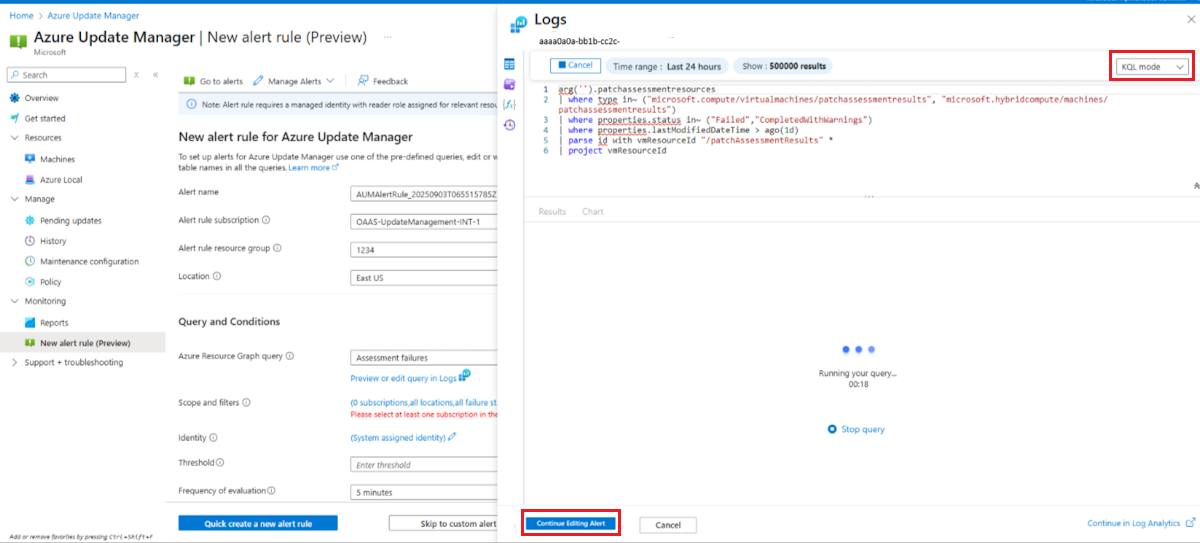Collapse the Resources section

(14, 138)
